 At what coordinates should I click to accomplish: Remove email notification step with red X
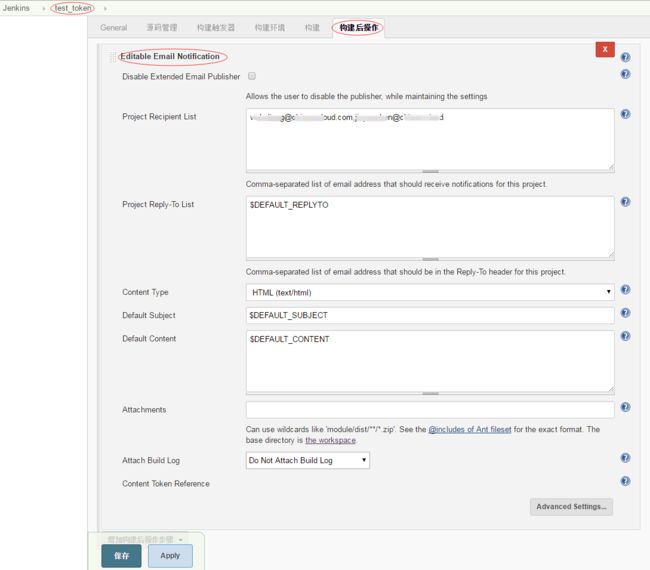click(605, 49)
